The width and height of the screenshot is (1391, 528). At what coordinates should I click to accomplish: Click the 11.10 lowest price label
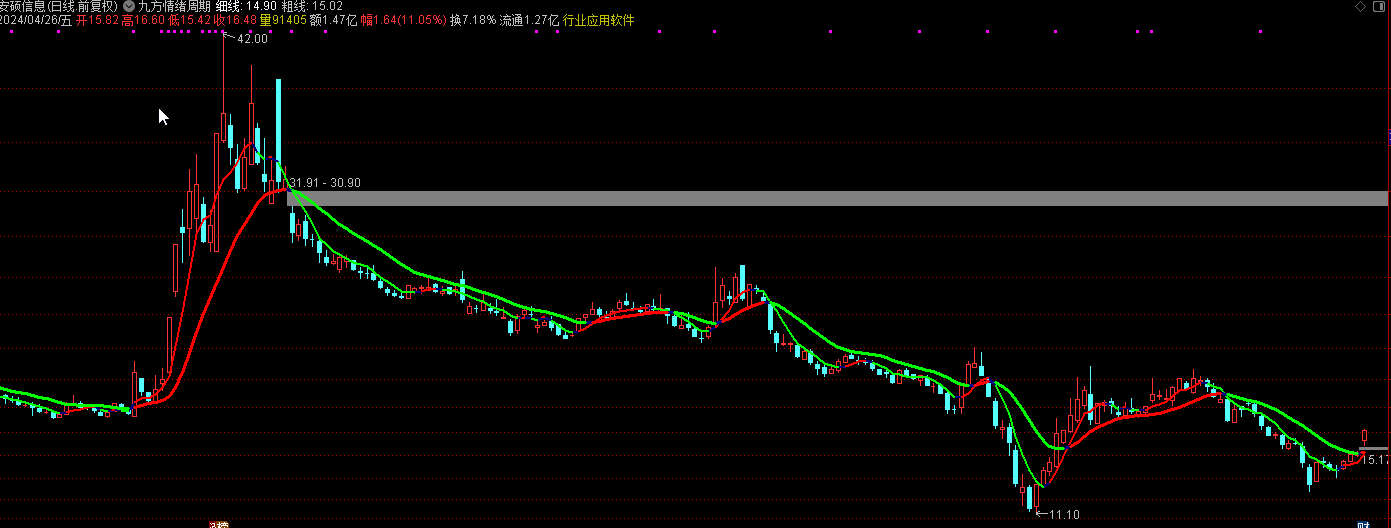point(1064,514)
